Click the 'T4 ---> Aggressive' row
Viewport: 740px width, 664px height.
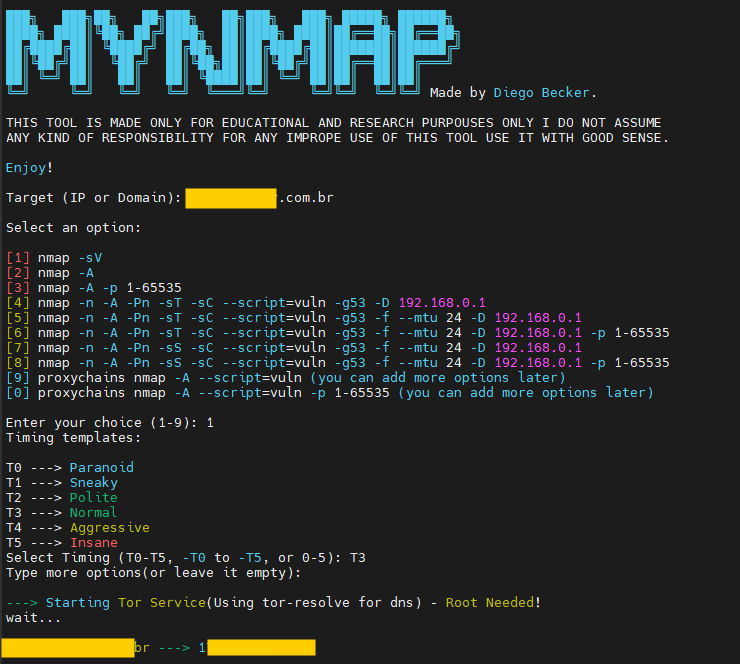point(77,528)
